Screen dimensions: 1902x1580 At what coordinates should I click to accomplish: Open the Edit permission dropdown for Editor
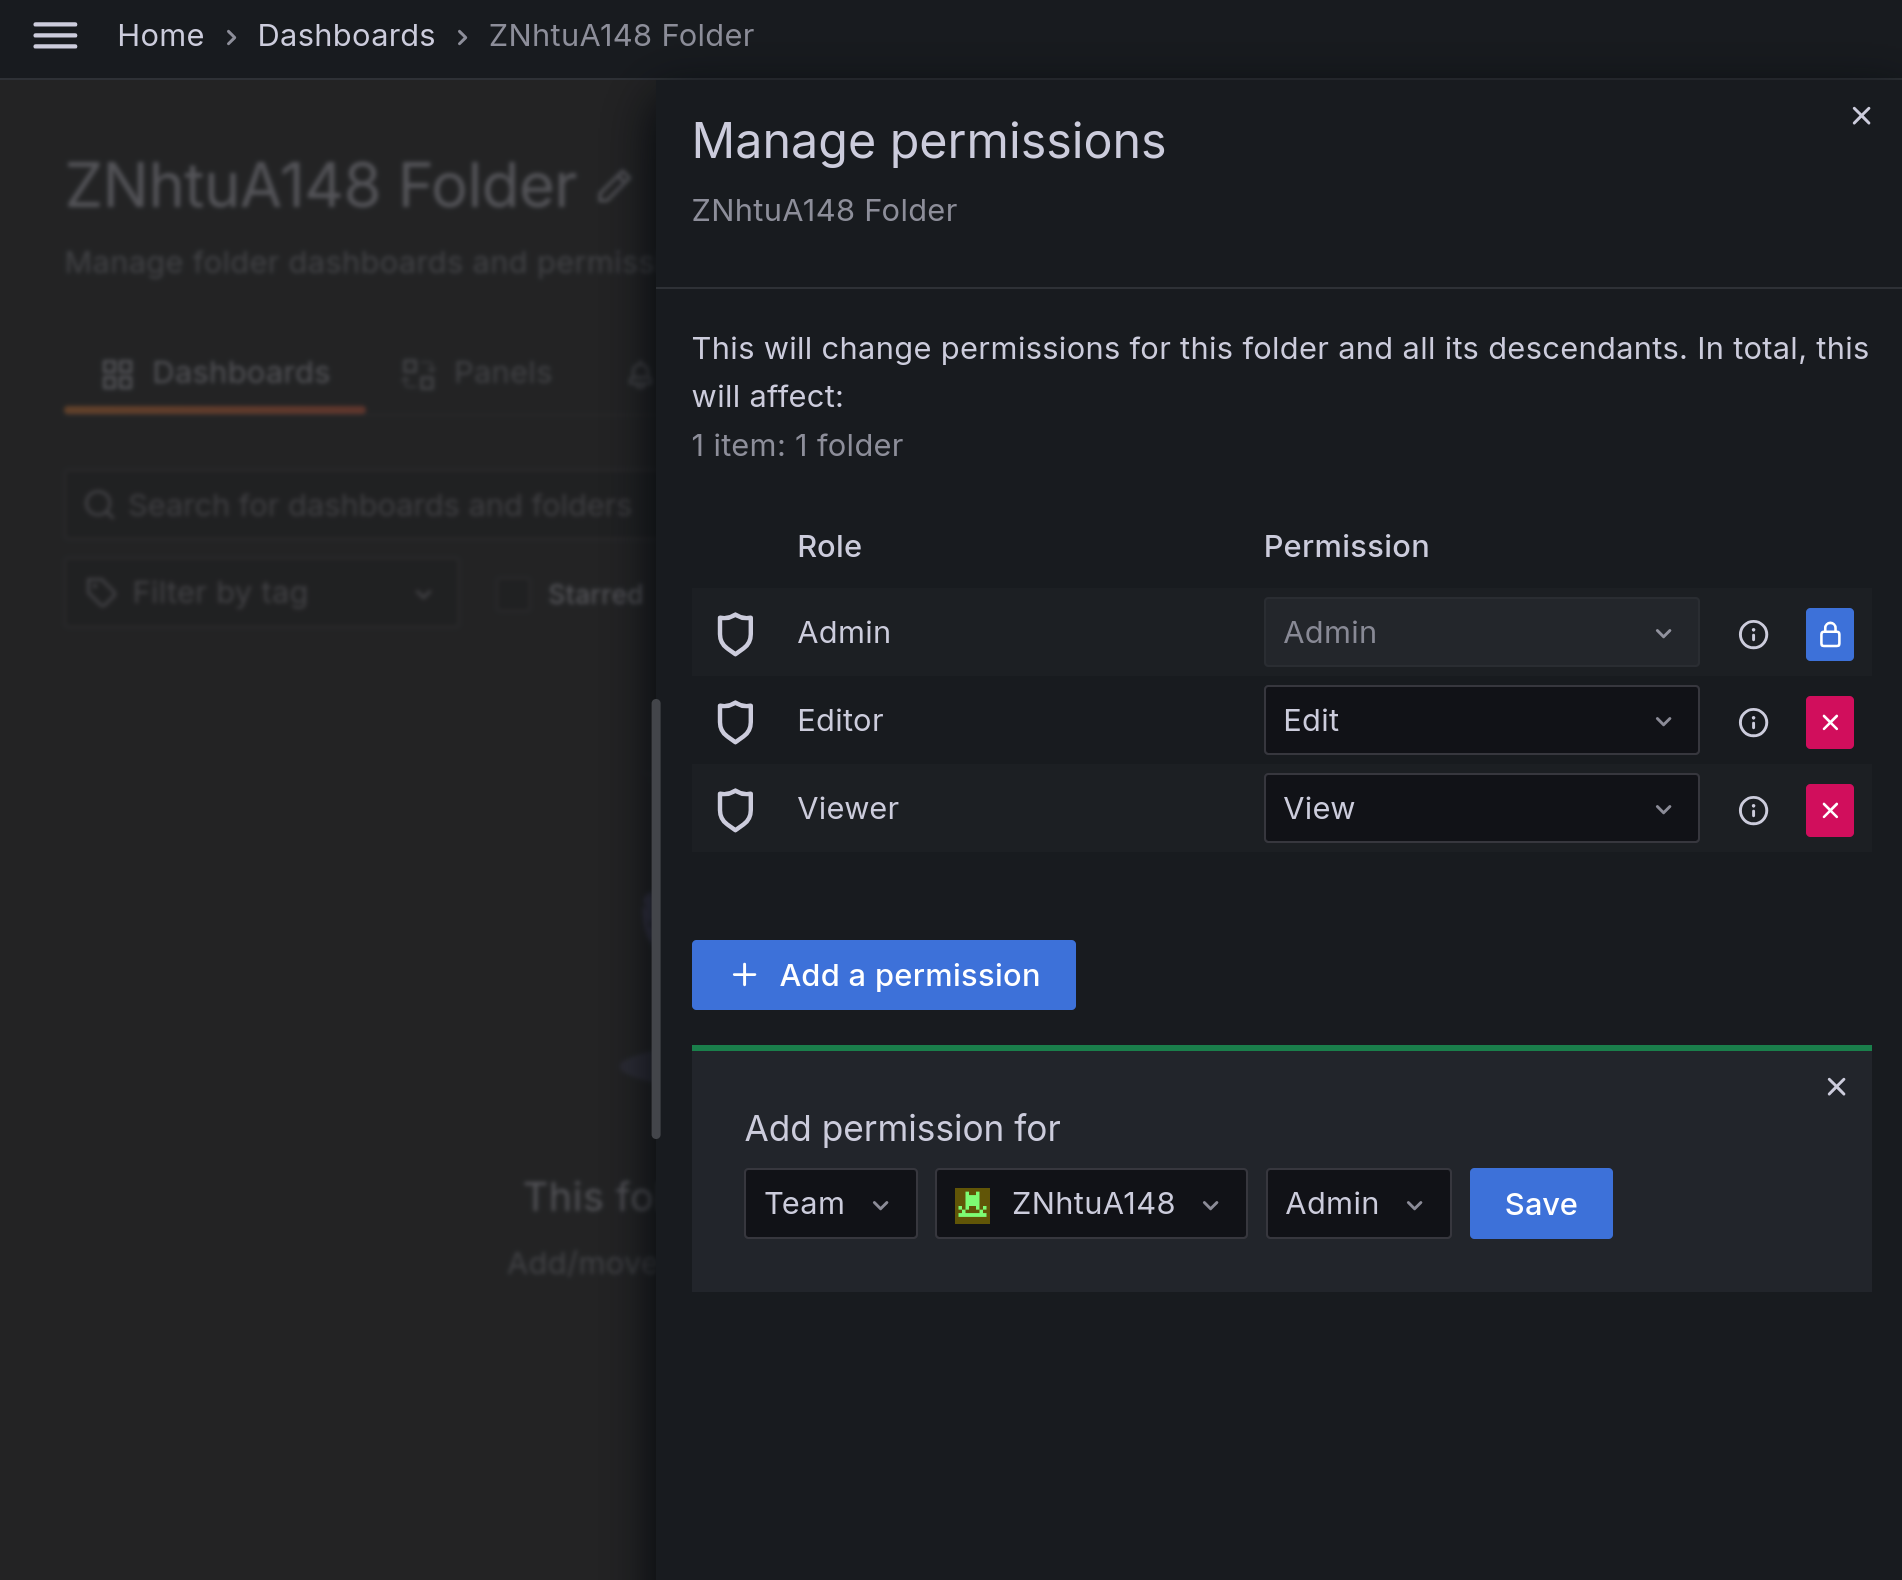coord(1480,720)
